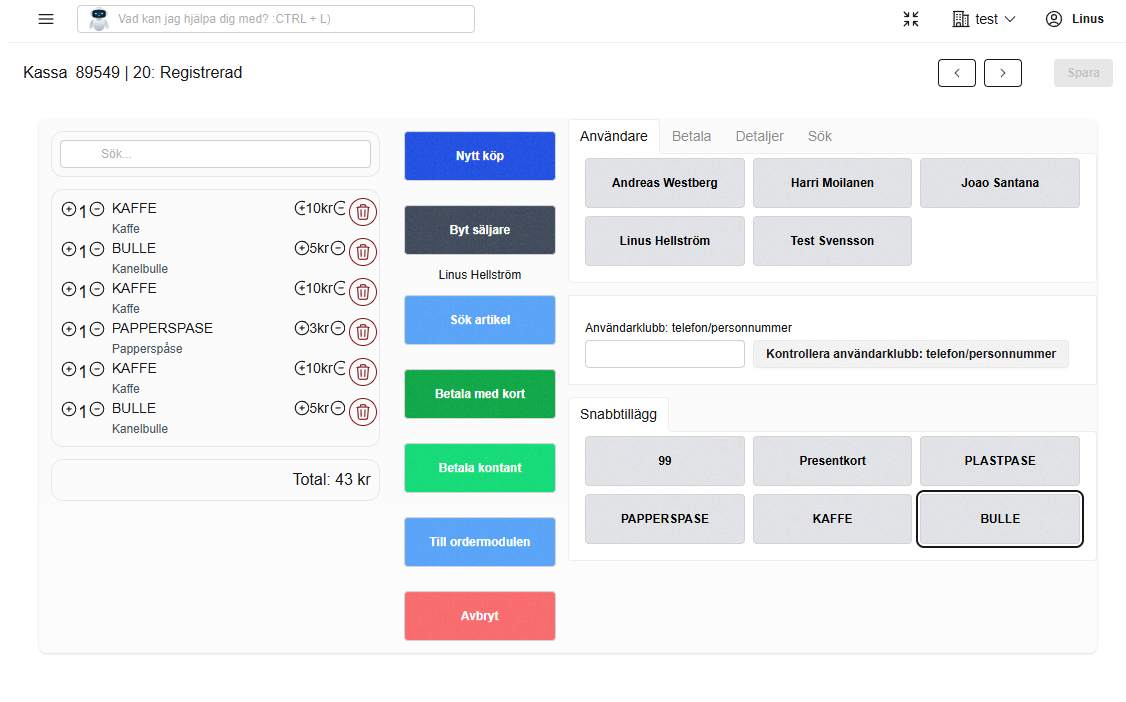The height and width of the screenshot is (702, 1126).
Task: Open the Linus user account menu
Action: click(x=1074, y=19)
